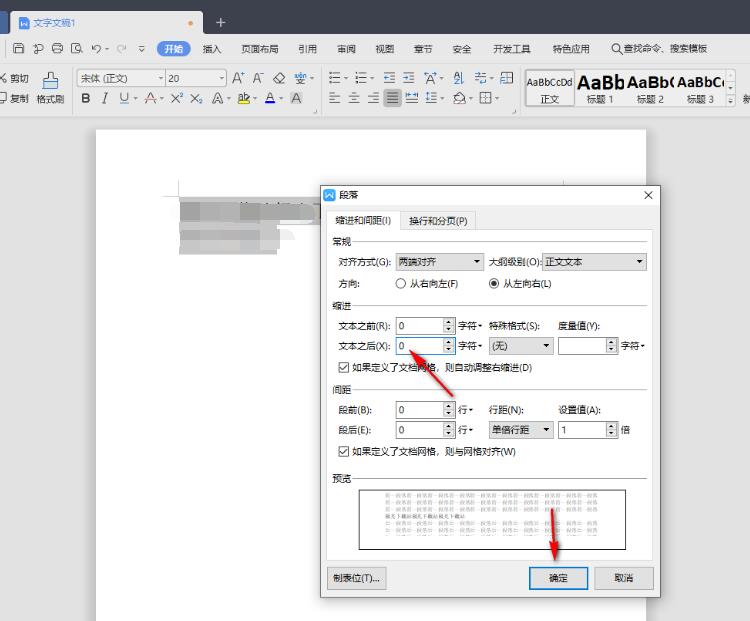Toggle Italic formatting
The height and width of the screenshot is (621, 750).
point(105,98)
